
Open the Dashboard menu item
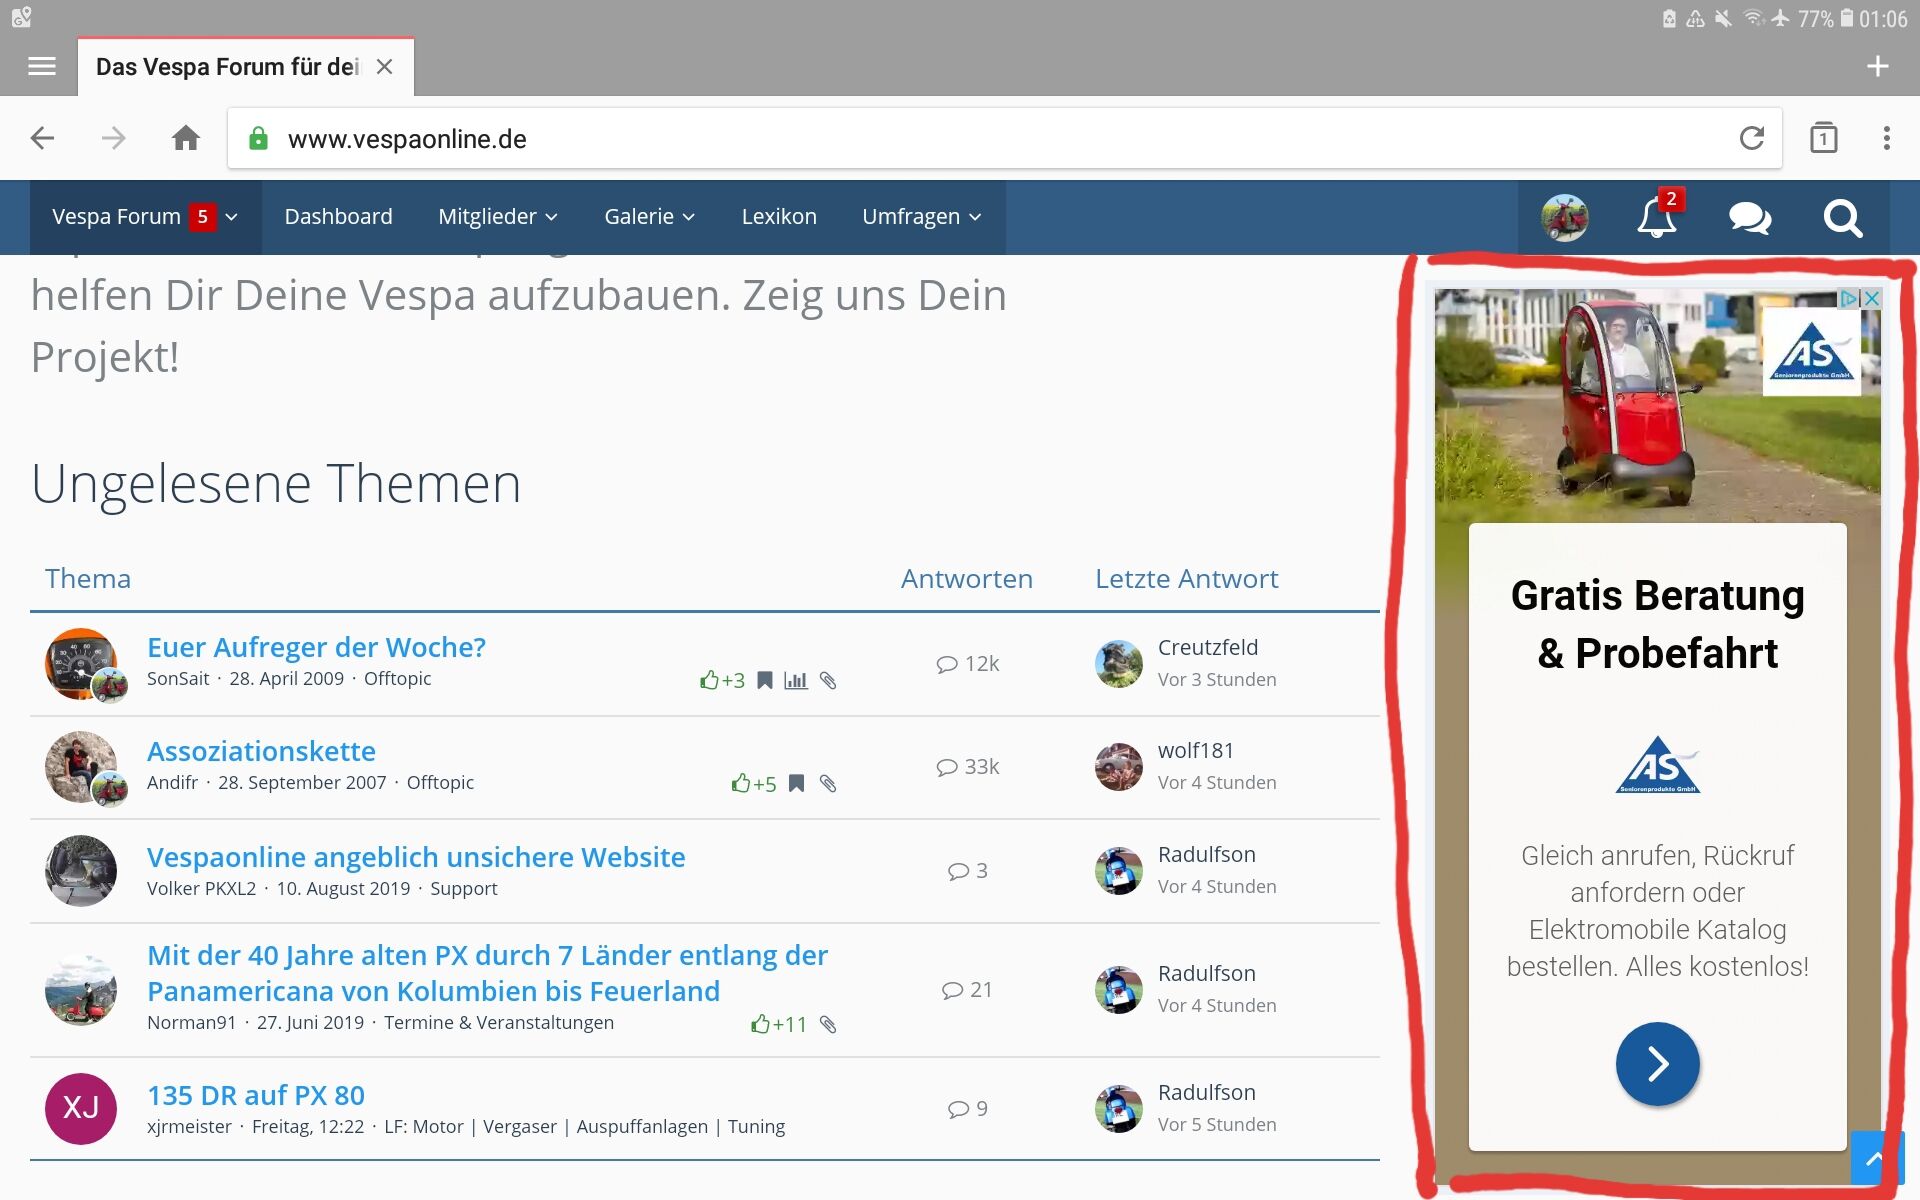338,217
